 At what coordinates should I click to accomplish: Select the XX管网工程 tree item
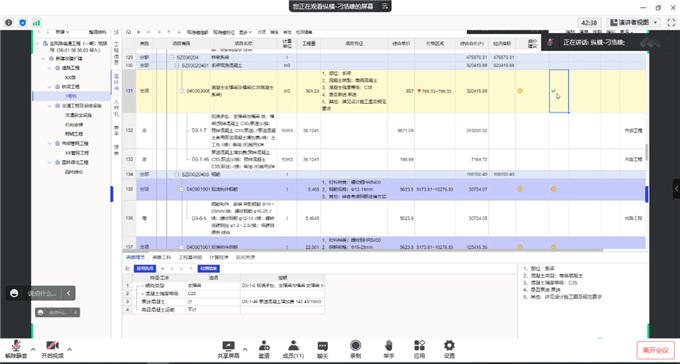[77, 153]
